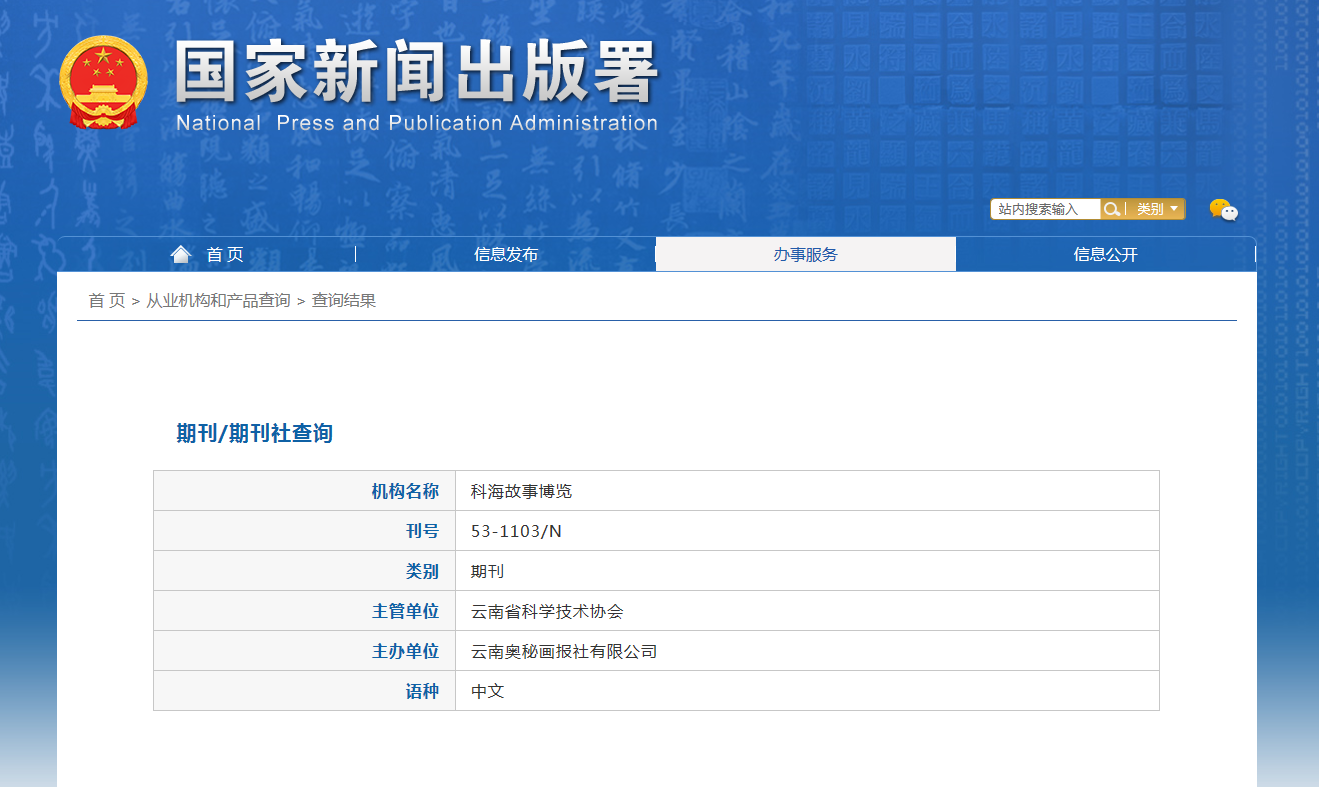Select the journal name 科海故事博览
The width and height of the screenshot is (1319, 787).
521,490
